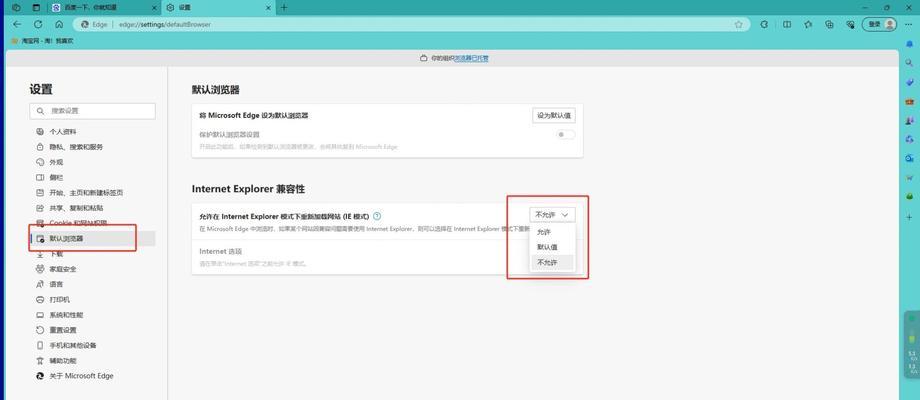This screenshot has height=400, width=920.
Task: Click the refresh-style icon right of address bar
Action: [x=764, y=25]
